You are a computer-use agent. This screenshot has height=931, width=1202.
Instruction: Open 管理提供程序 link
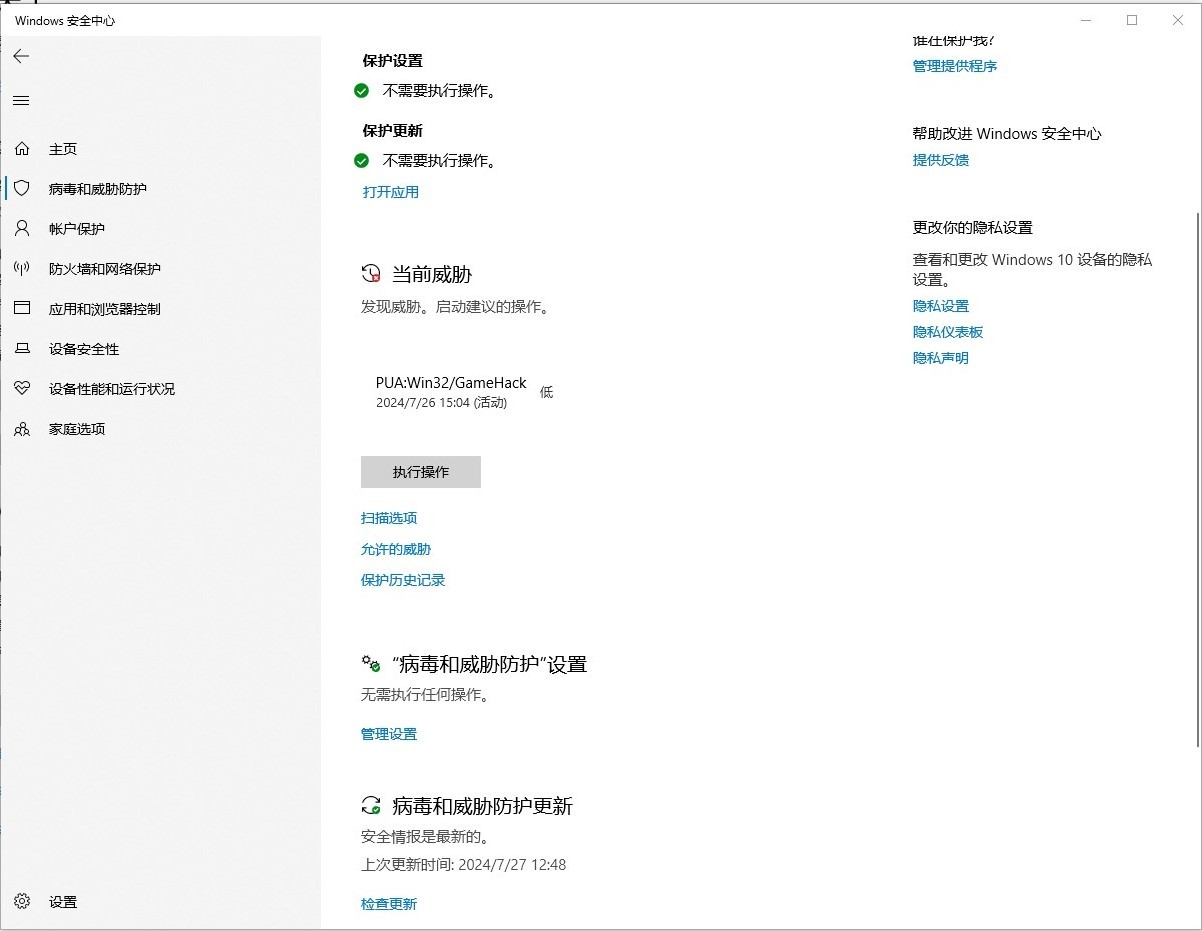[955, 66]
